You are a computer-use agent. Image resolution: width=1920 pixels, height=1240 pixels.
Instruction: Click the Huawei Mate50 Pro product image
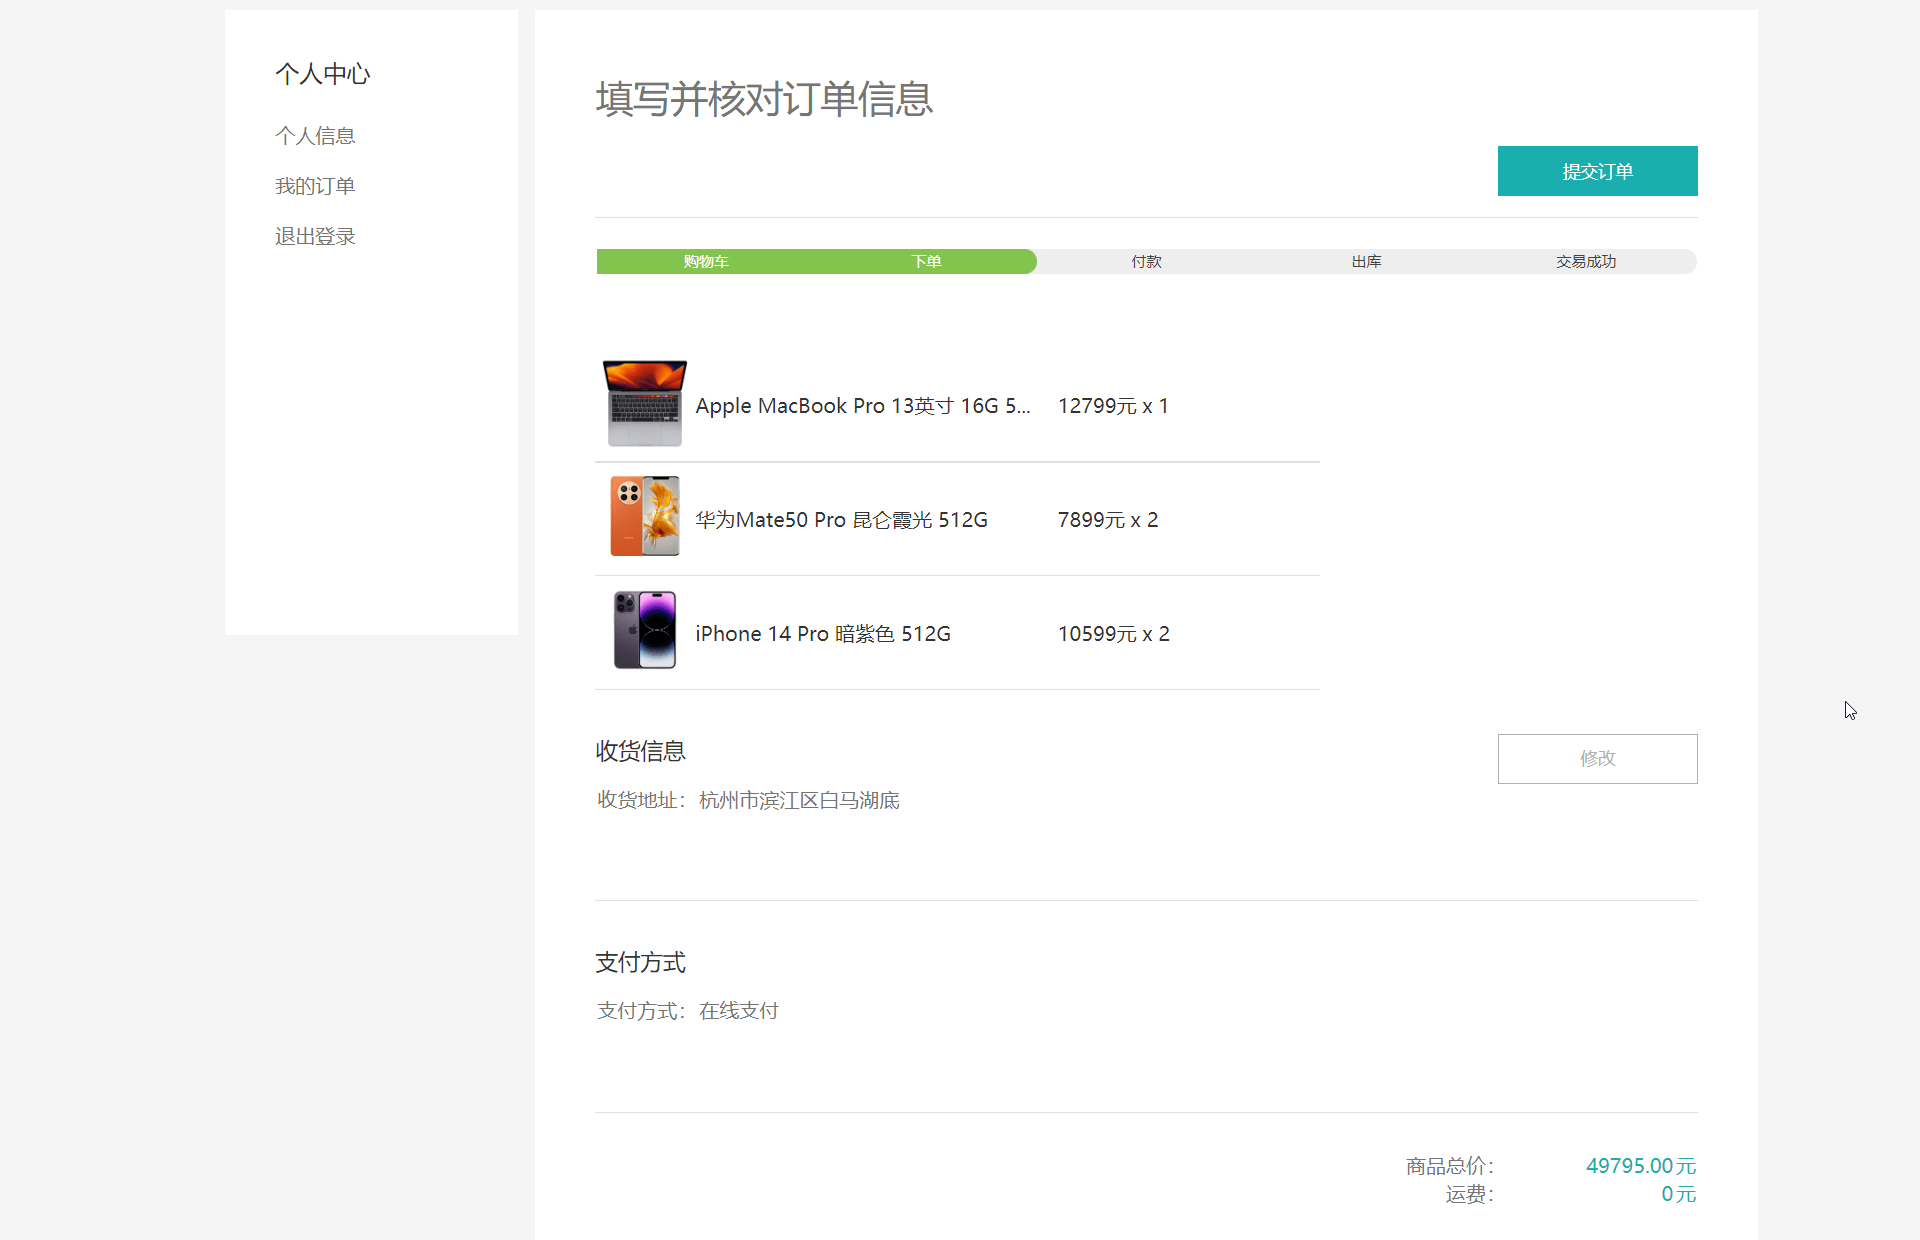[645, 517]
